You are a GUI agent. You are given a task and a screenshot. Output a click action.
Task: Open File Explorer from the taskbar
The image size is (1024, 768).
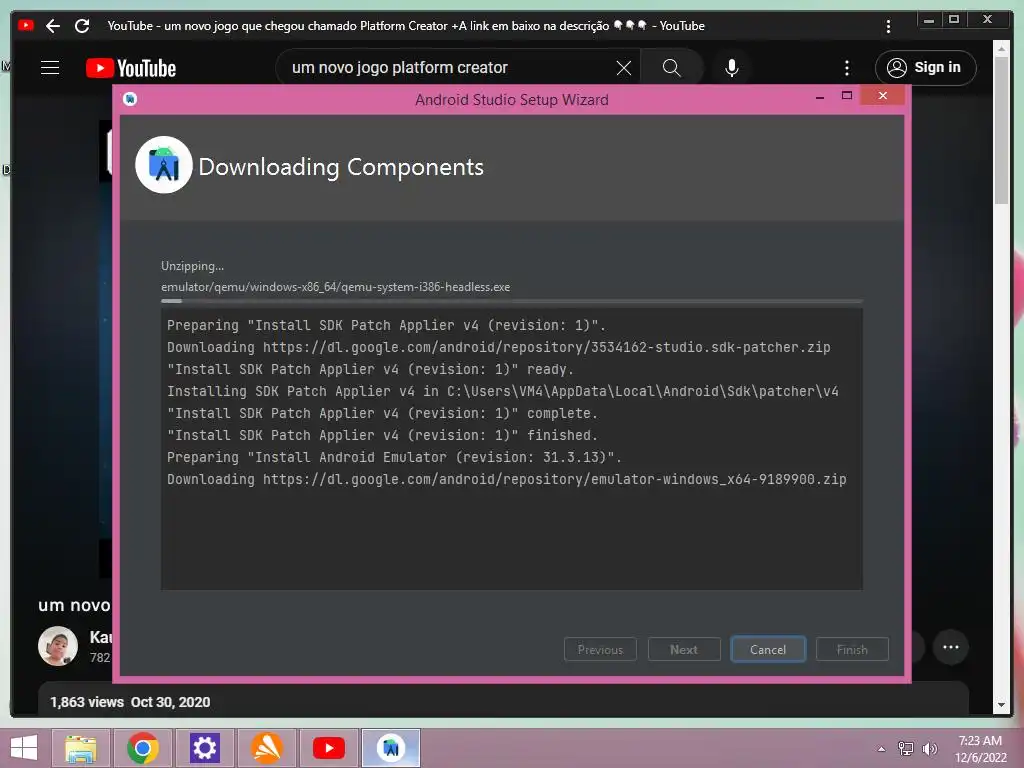(81, 748)
